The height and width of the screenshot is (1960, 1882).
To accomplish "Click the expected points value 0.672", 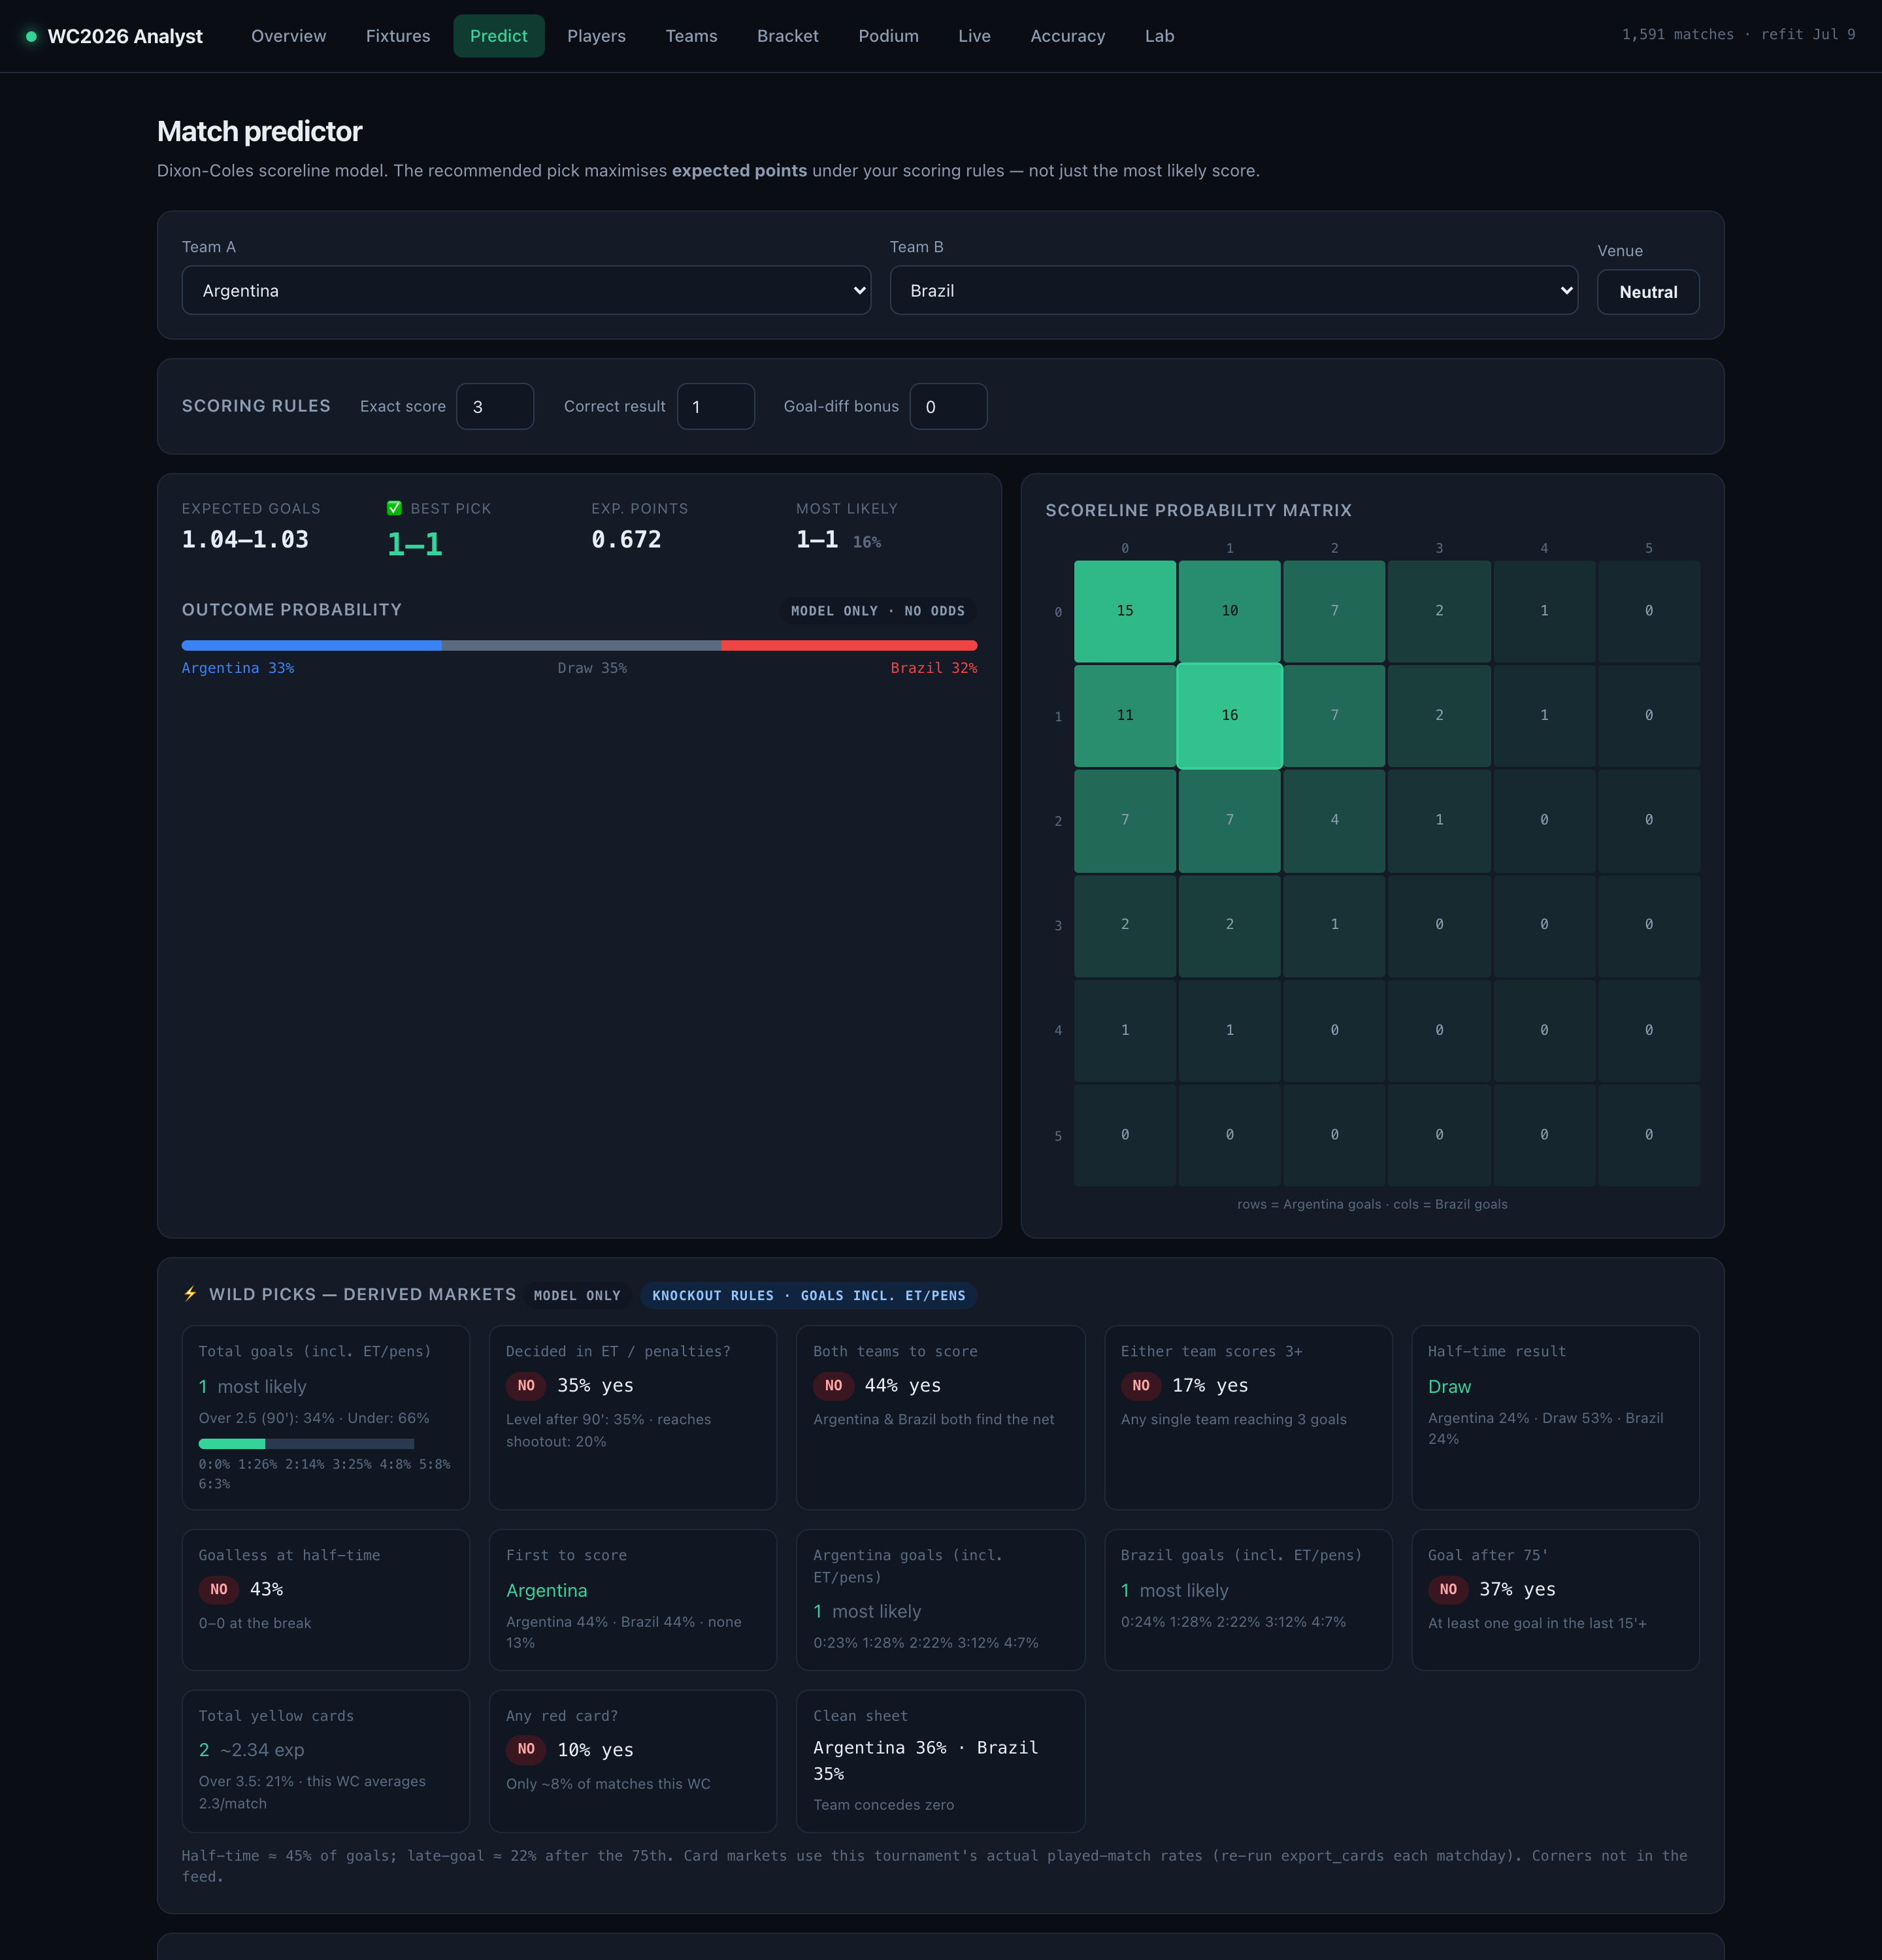I will click(626, 540).
